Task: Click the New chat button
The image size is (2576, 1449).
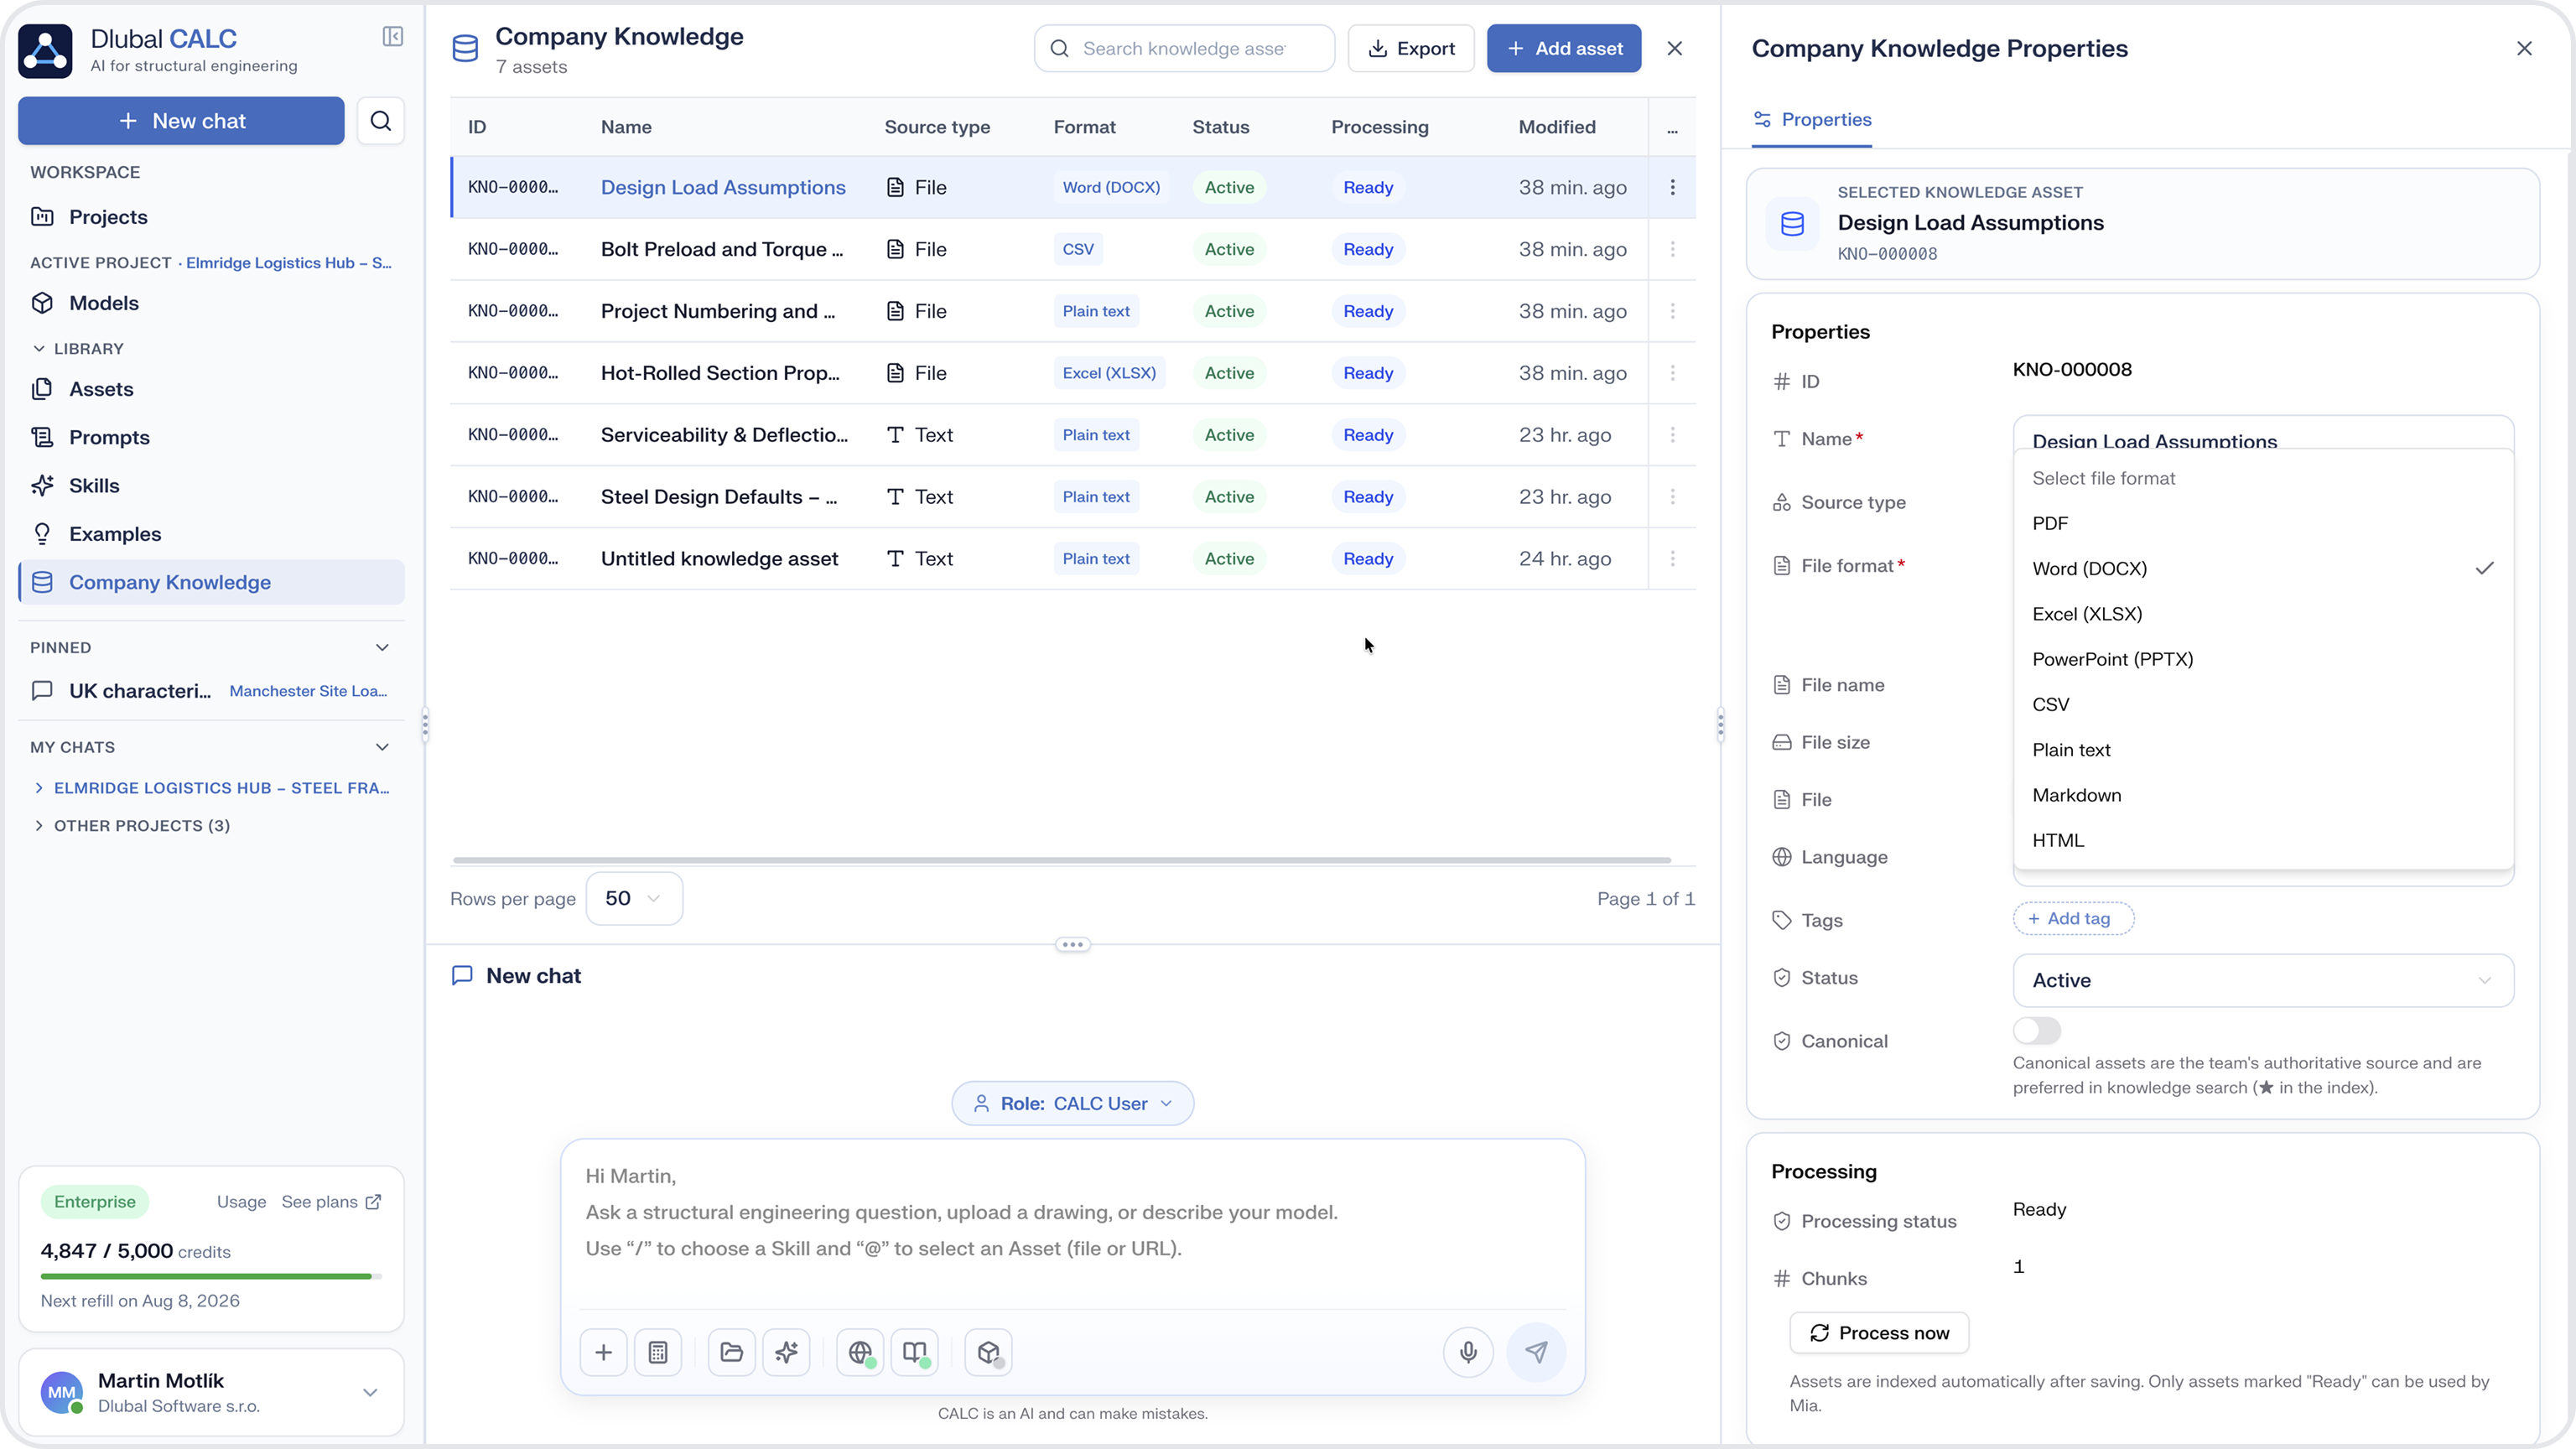Action: 181,121
